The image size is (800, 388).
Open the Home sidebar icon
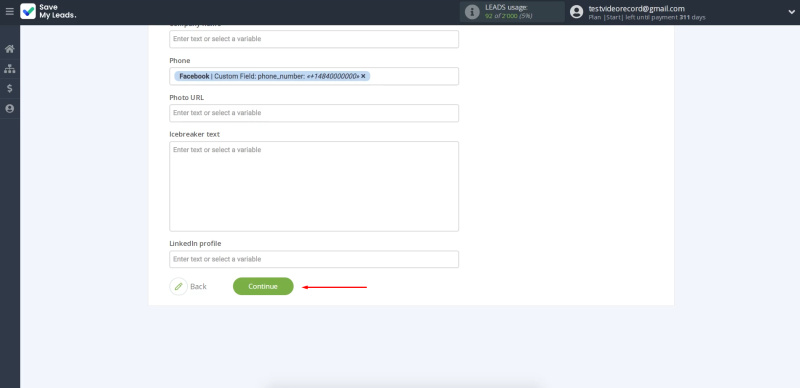point(9,50)
